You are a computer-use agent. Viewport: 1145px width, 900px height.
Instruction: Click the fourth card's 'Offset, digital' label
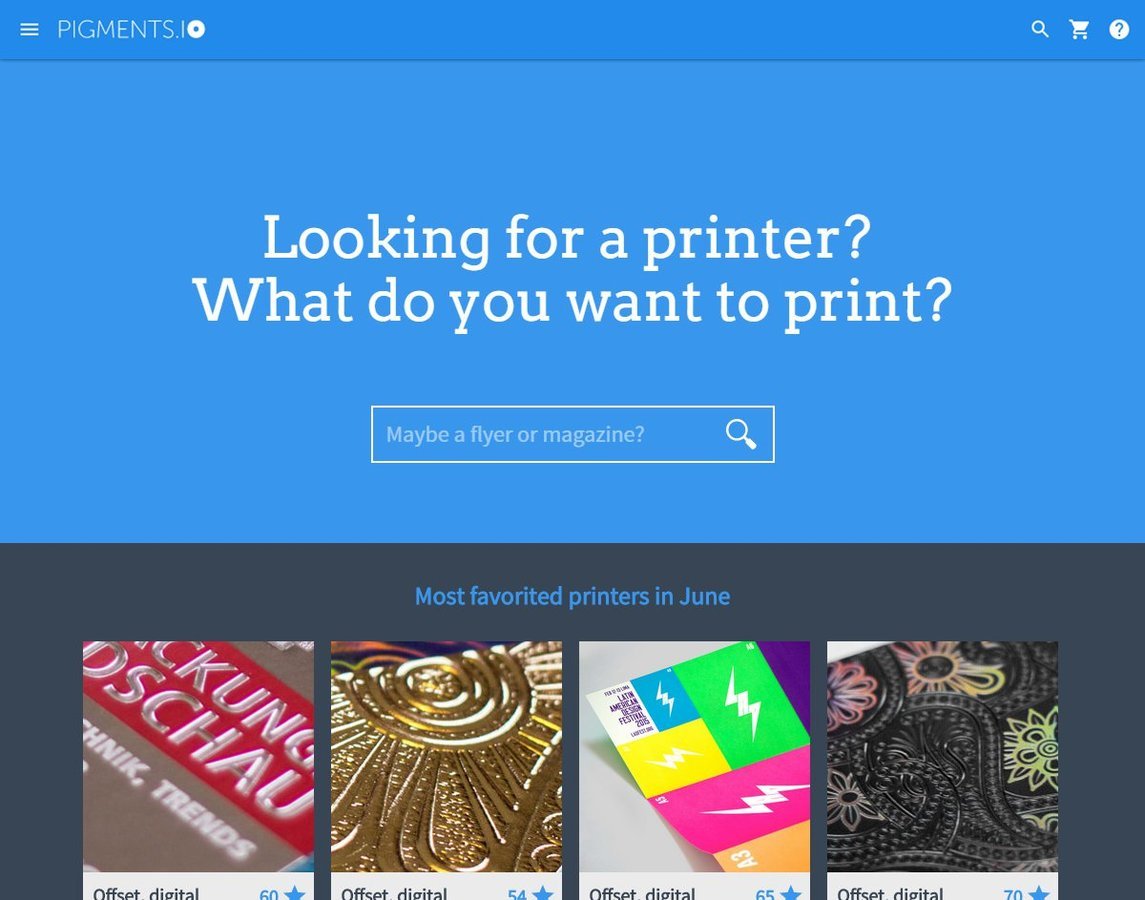pyautogui.click(x=890, y=893)
